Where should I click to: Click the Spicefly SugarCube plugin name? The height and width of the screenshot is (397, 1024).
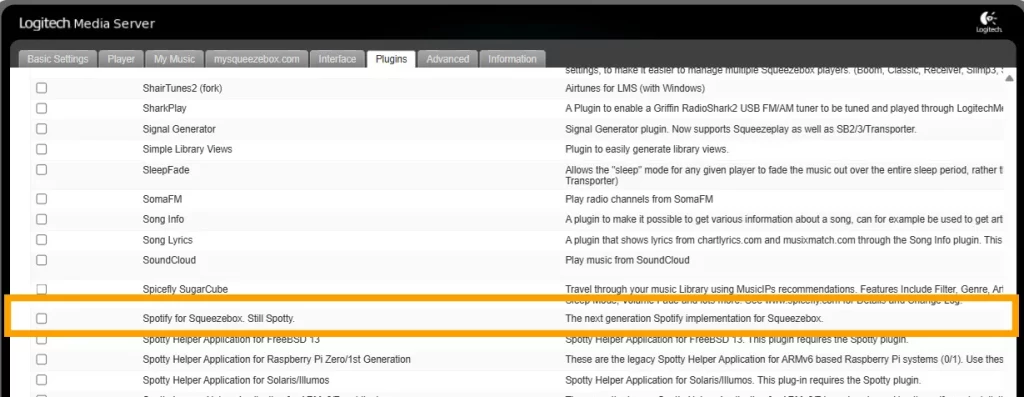coord(185,289)
